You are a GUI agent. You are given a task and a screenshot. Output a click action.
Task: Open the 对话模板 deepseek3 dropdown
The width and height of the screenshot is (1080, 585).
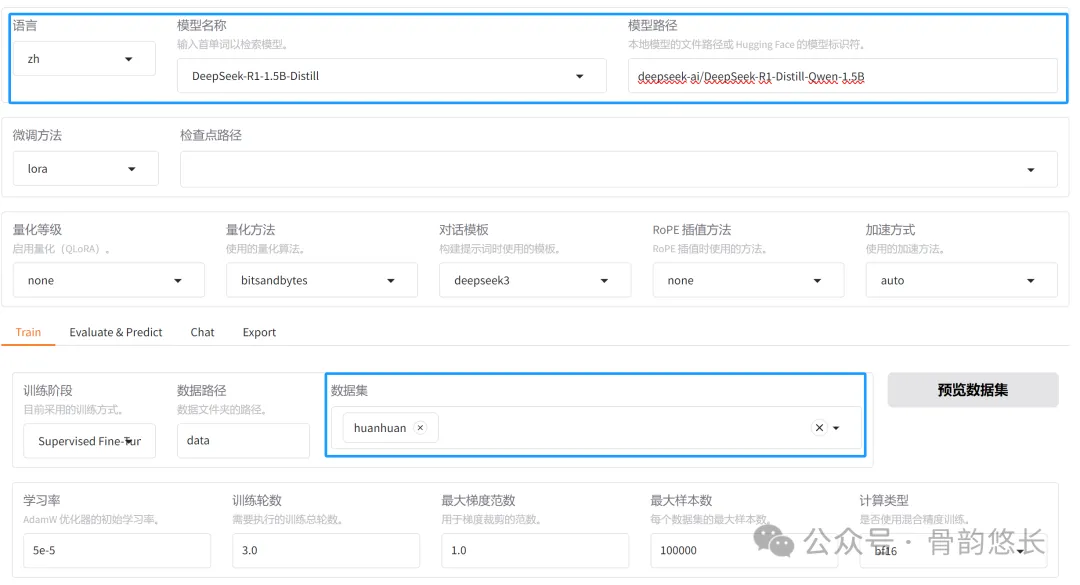(x=535, y=280)
